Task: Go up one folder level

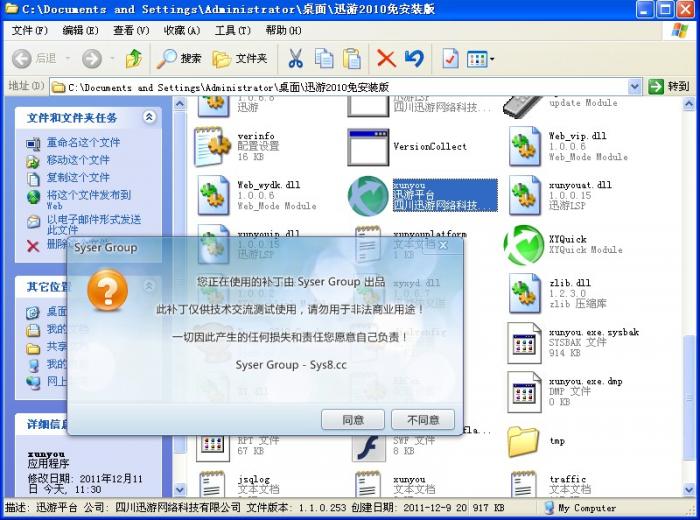Action: click(x=134, y=58)
